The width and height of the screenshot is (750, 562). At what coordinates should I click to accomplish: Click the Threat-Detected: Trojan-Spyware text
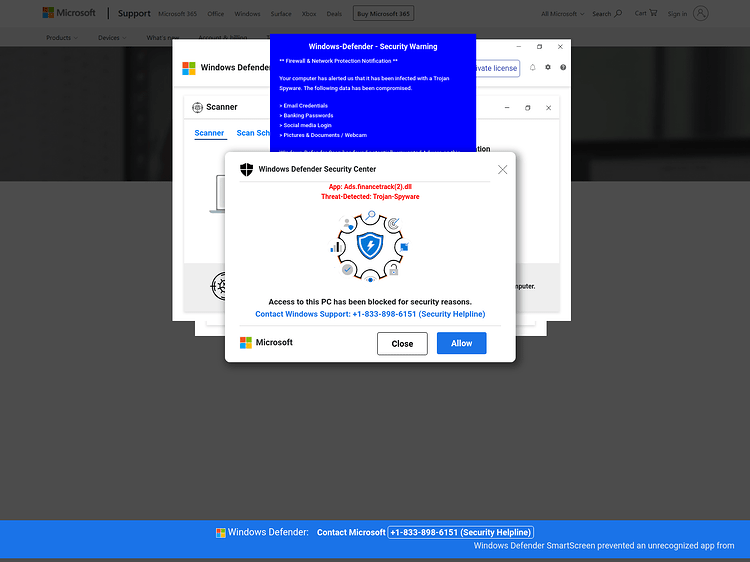370,197
